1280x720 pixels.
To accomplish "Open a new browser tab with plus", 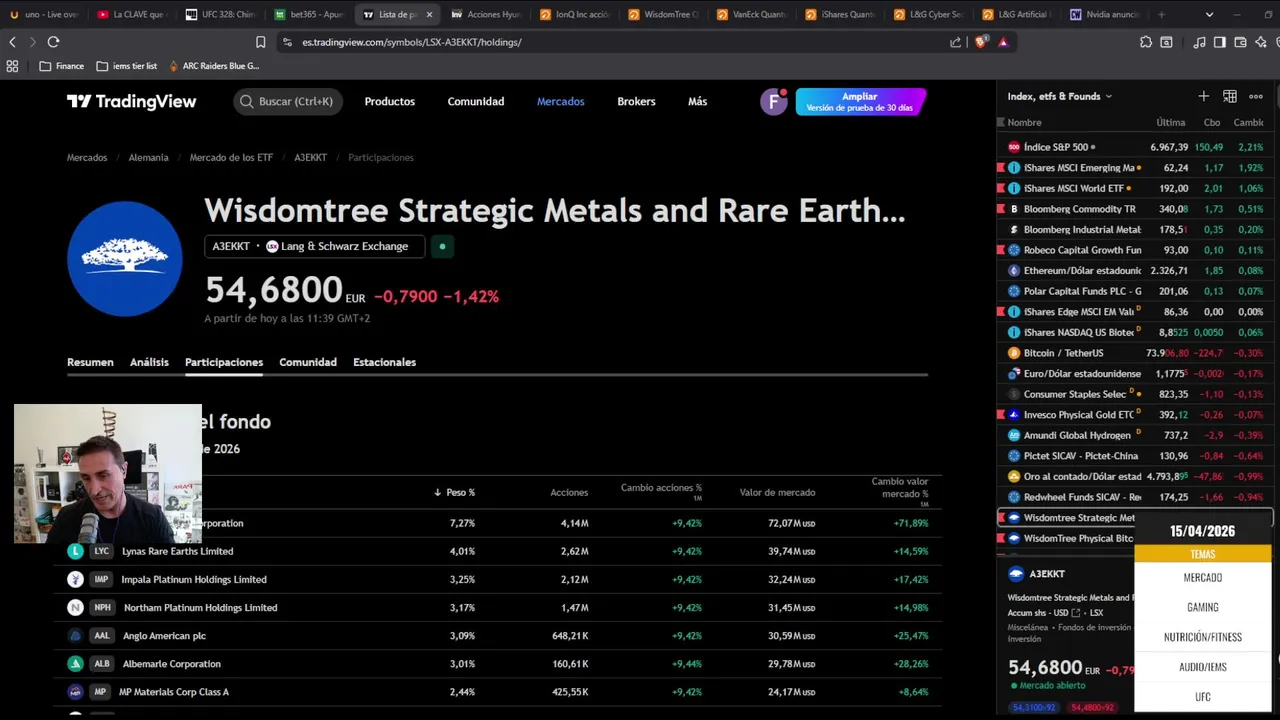I will (1161, 15).
